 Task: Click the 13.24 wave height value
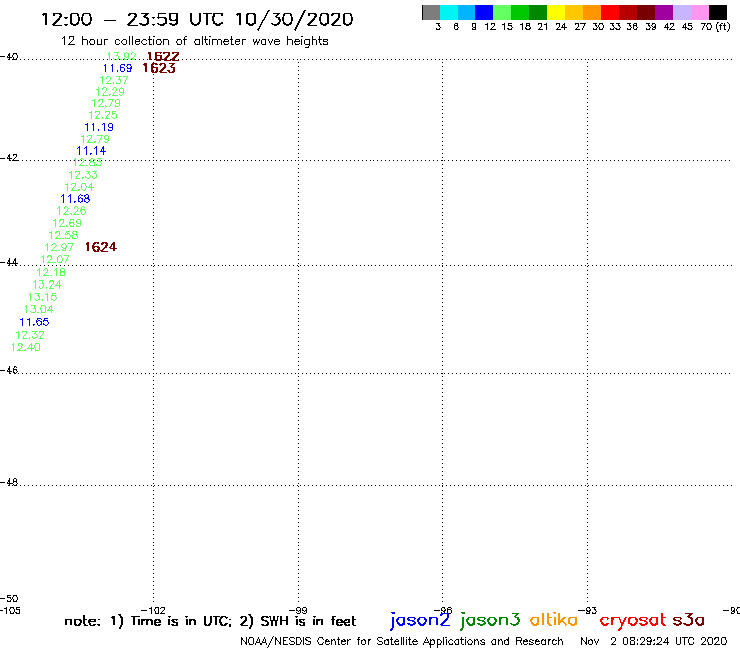(x=47, y=285)
